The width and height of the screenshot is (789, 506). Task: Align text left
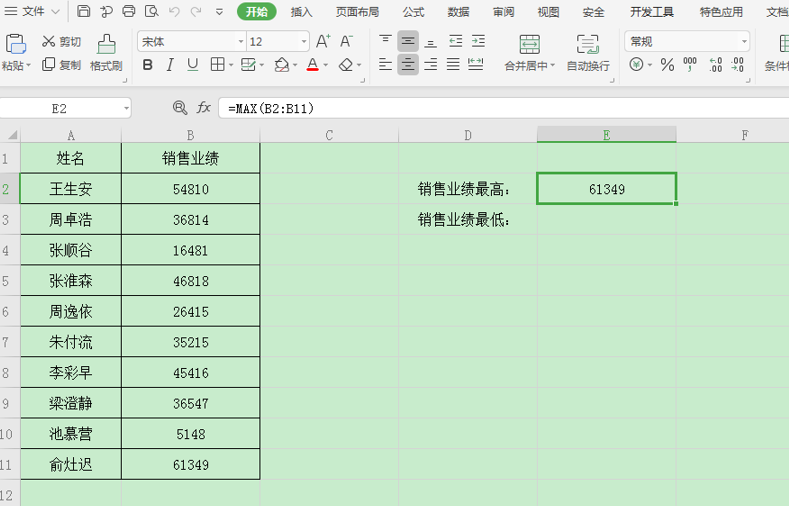pyautogui.click(x=385, y=64)
